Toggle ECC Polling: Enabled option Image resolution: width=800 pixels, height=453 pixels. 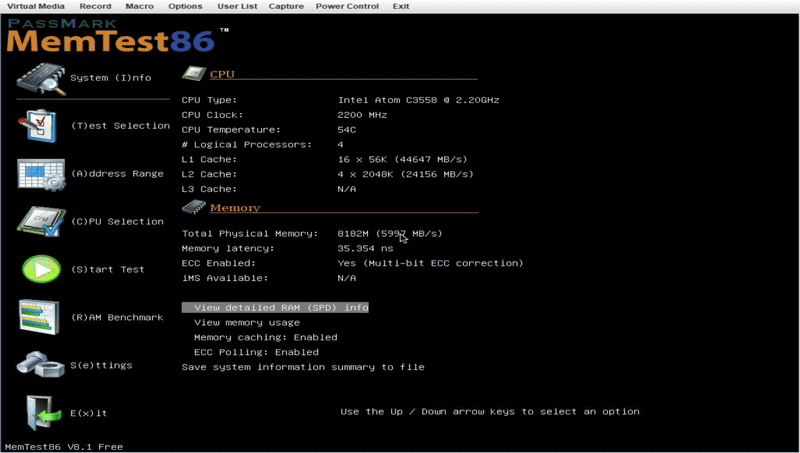pos(256,352)
